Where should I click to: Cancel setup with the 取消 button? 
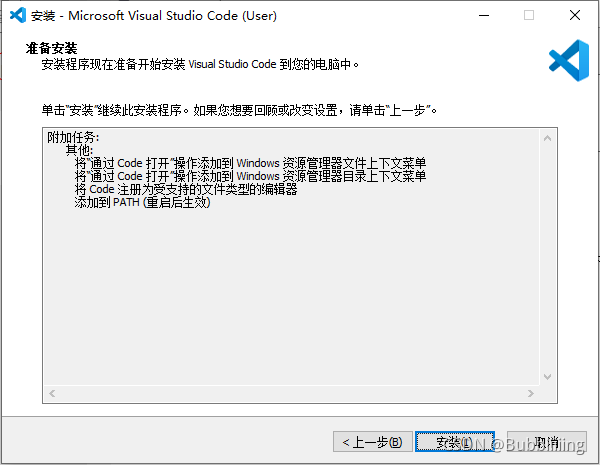[547, 442]
